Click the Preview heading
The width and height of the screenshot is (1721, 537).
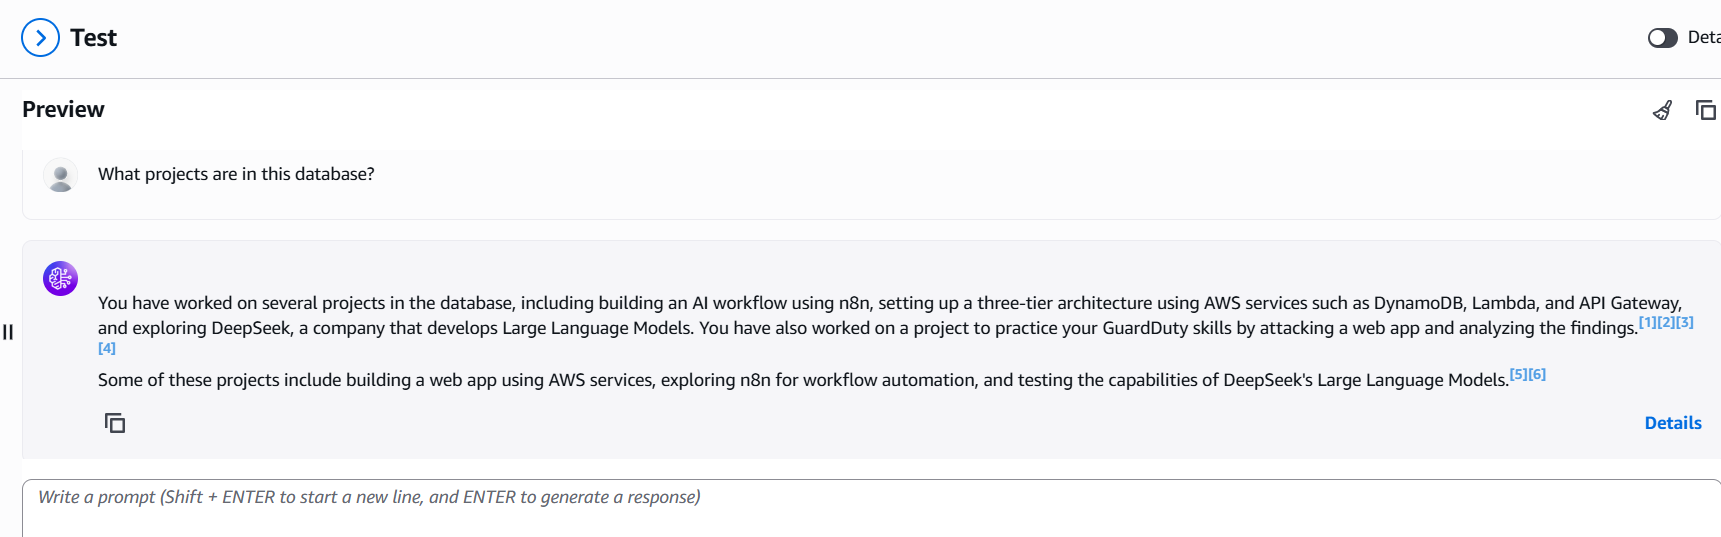[x=63, y=110]
